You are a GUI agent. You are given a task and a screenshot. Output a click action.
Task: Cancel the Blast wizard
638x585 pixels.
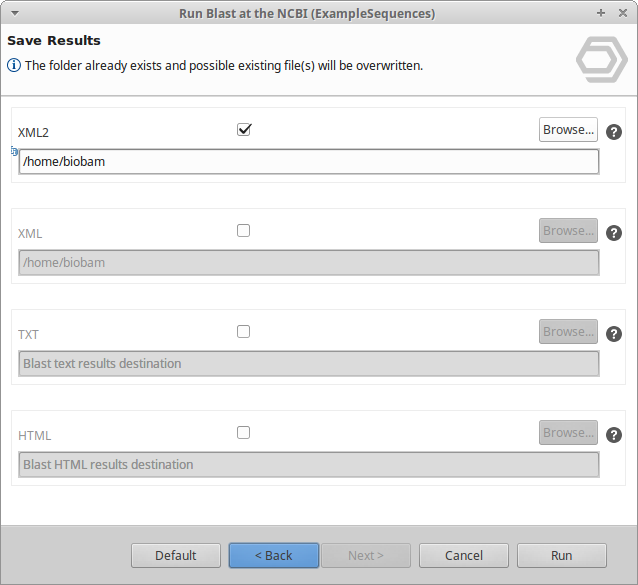[x=463, y=555]
